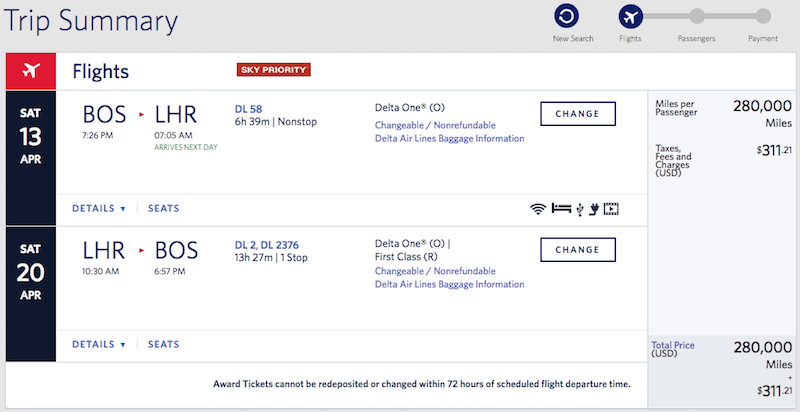Click the red airplane Flights header icon
This screenshot has height=412, width=800.
(31, 71)
